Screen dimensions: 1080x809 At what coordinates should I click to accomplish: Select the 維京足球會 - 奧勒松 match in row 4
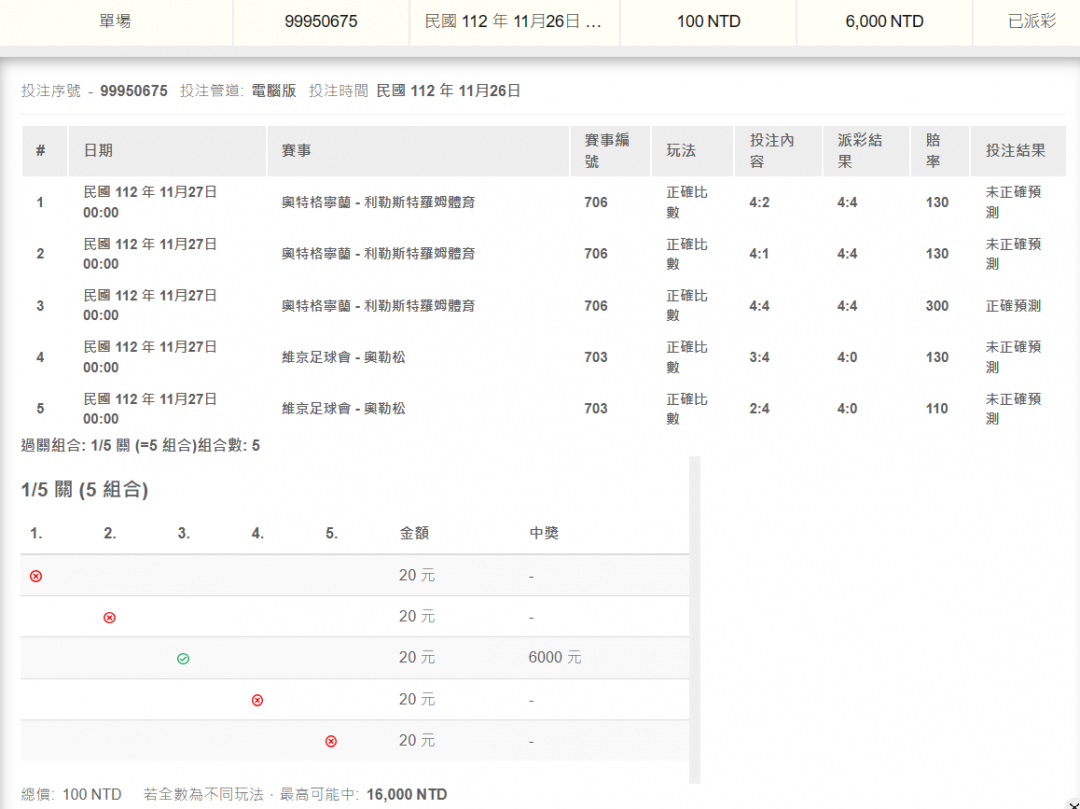click(343, 357)
